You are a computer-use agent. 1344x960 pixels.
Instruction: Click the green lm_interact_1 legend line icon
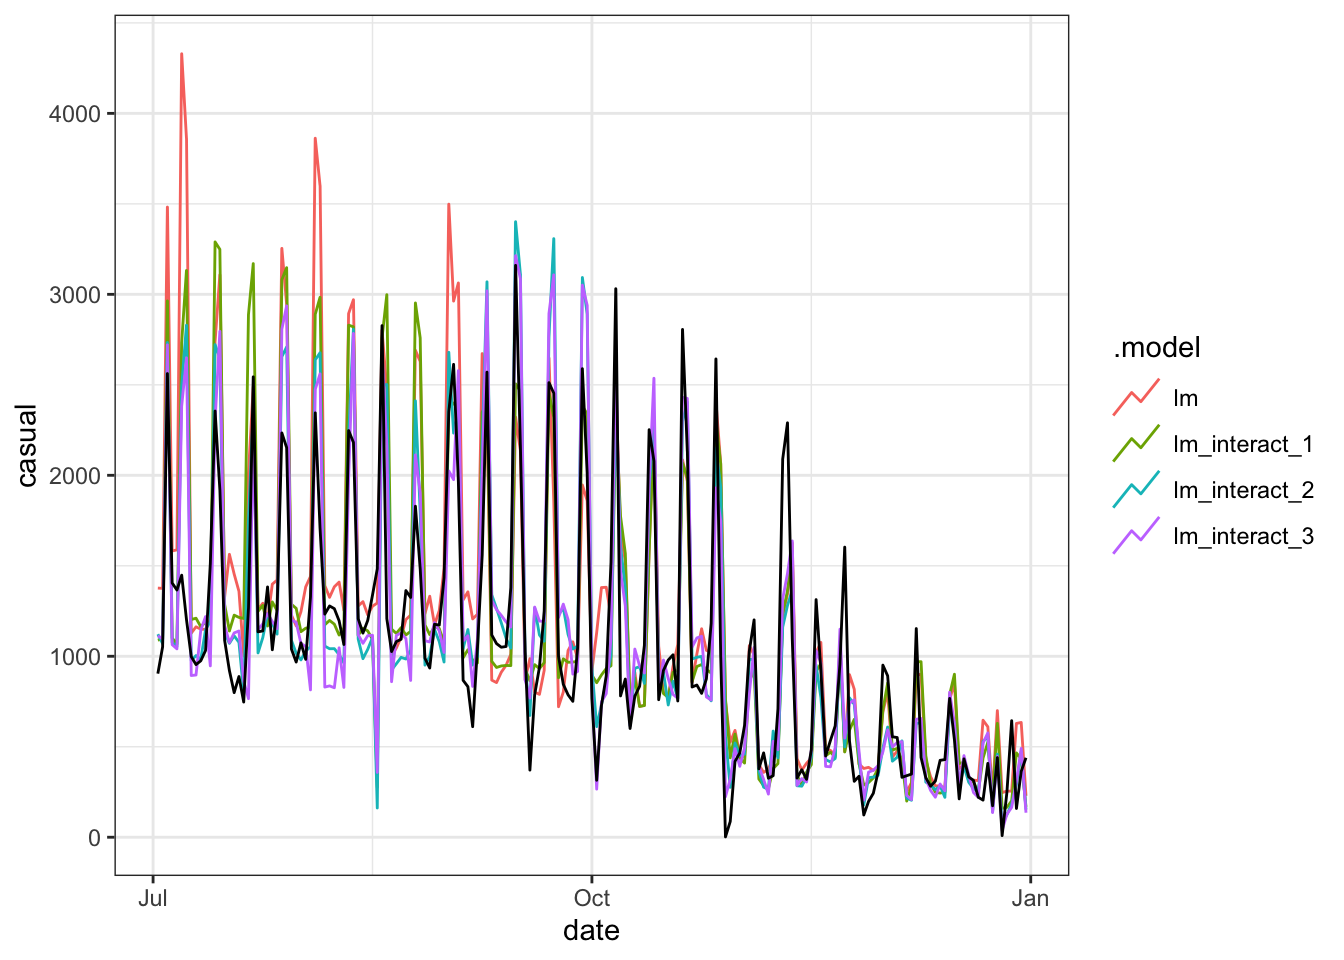pos(1136,444)
